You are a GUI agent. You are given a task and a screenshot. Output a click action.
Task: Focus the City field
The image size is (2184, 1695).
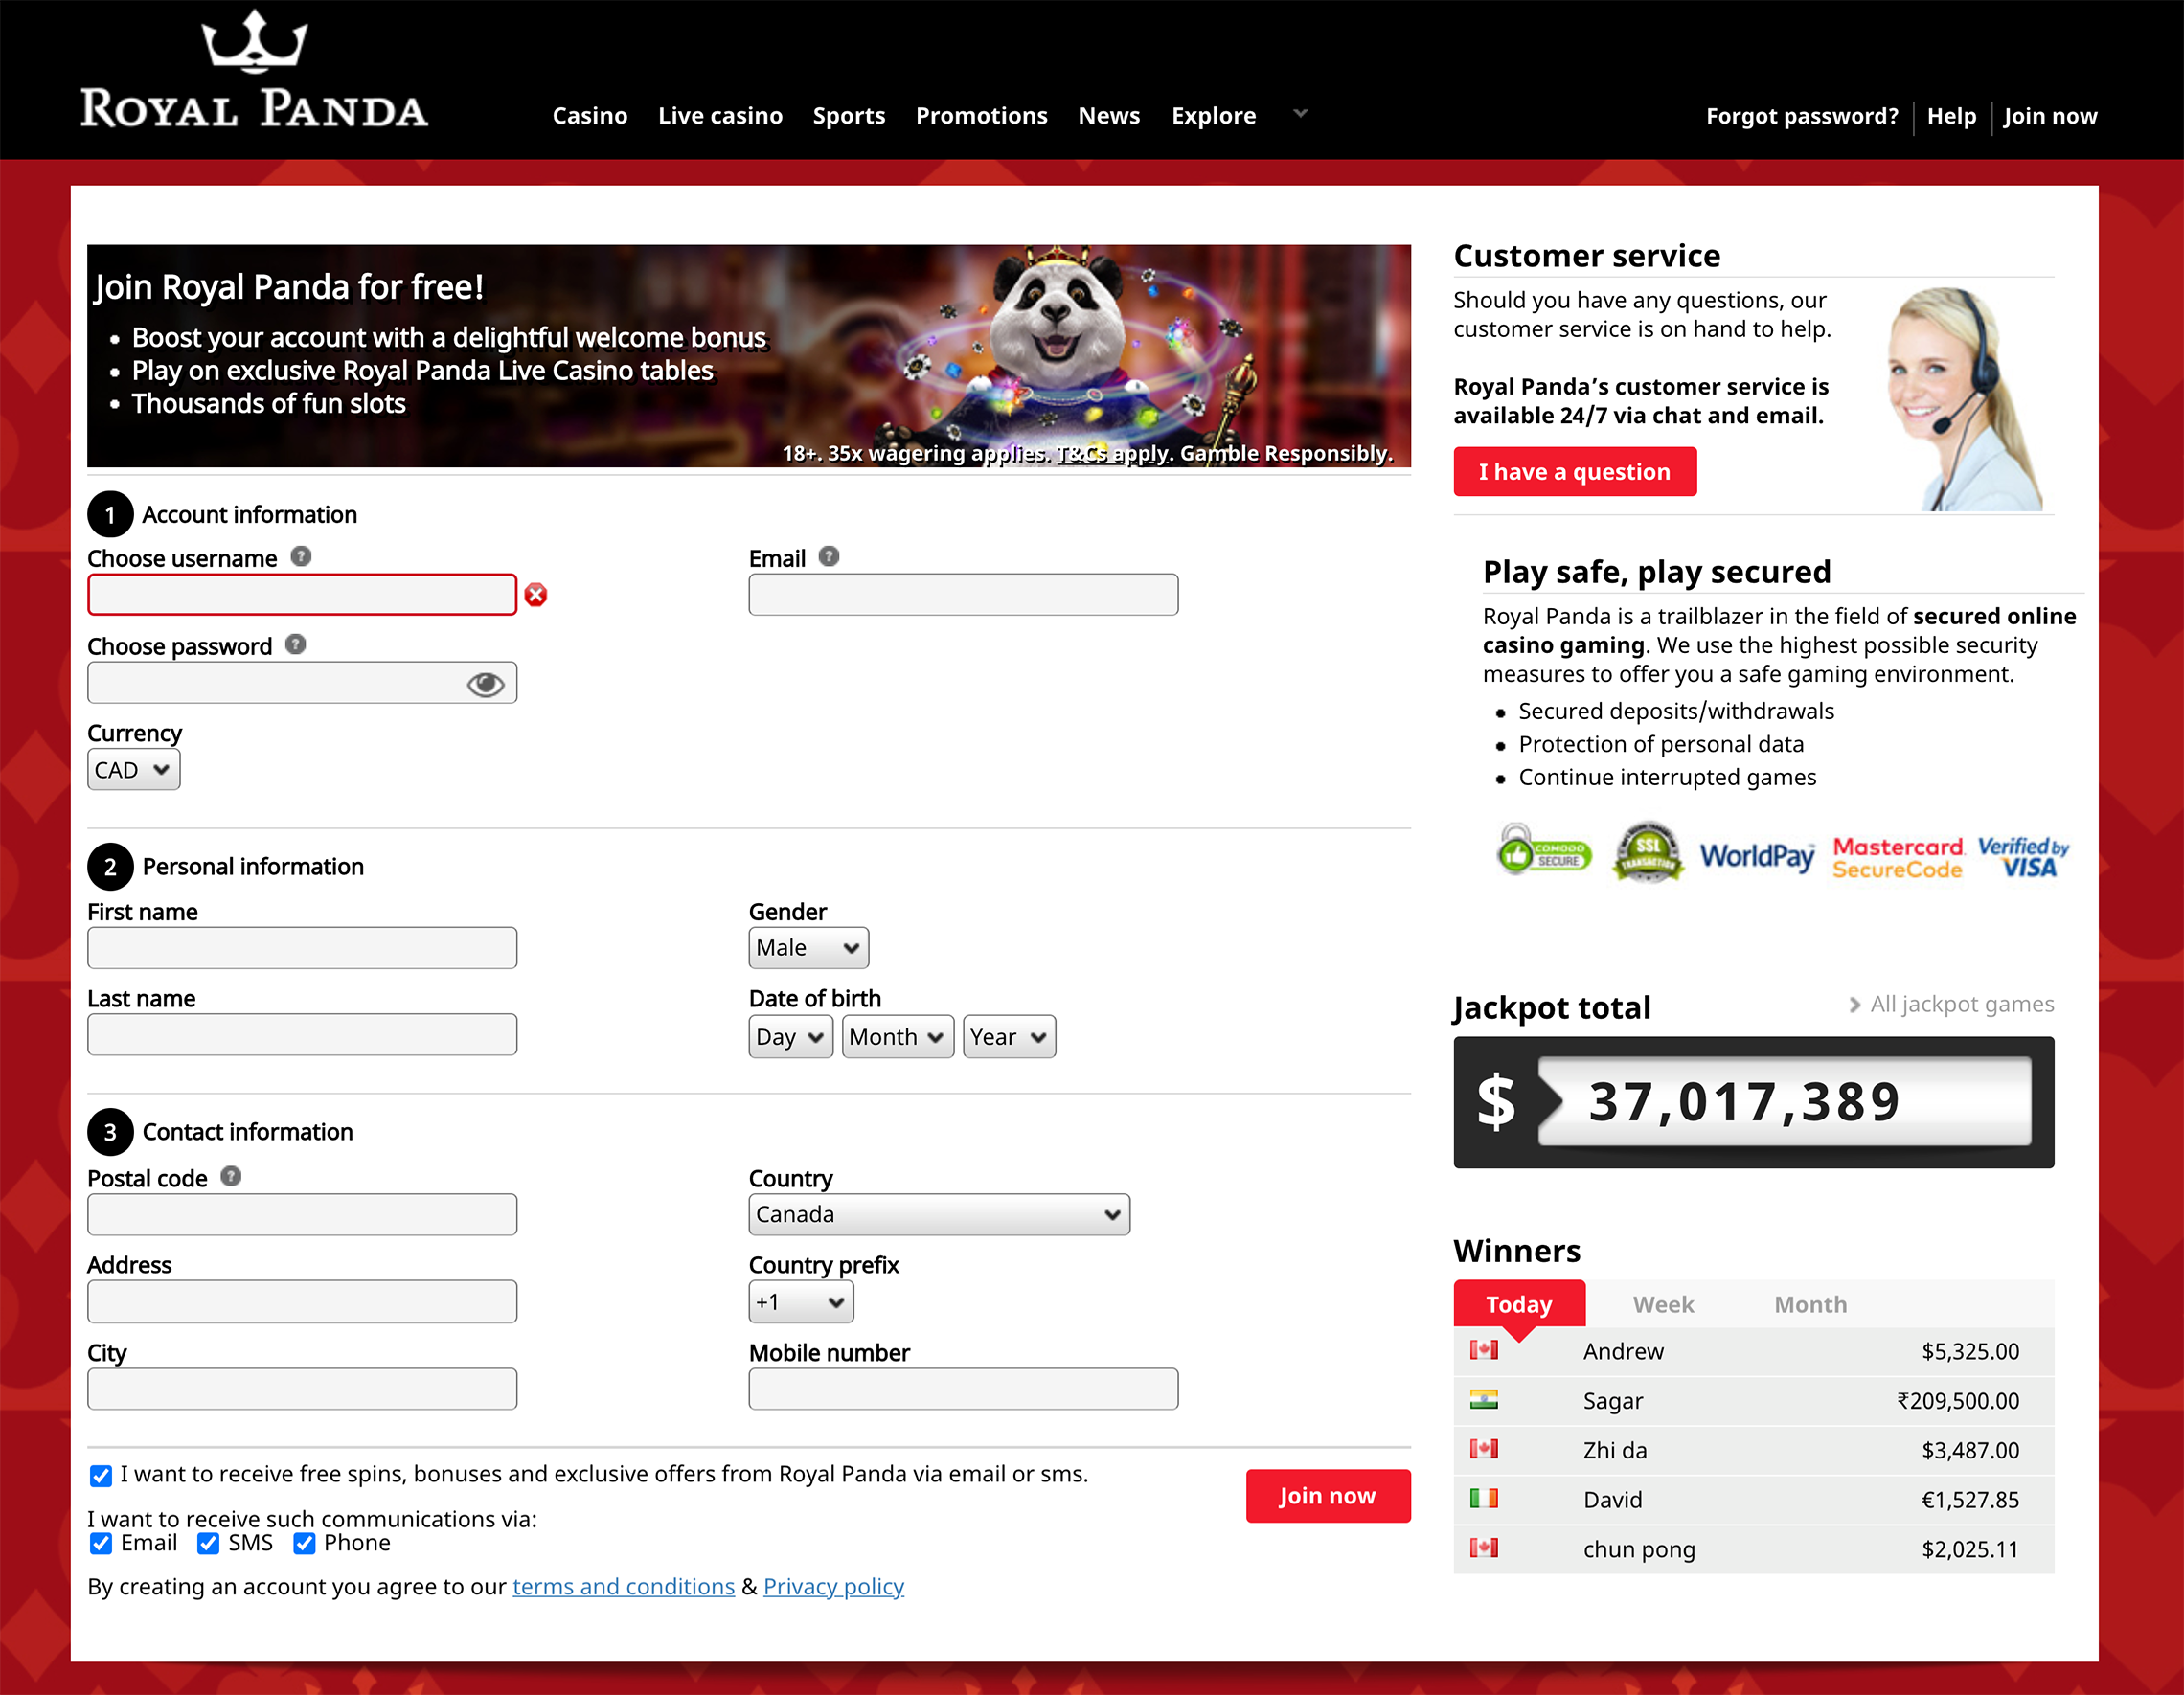[302, 1390]
